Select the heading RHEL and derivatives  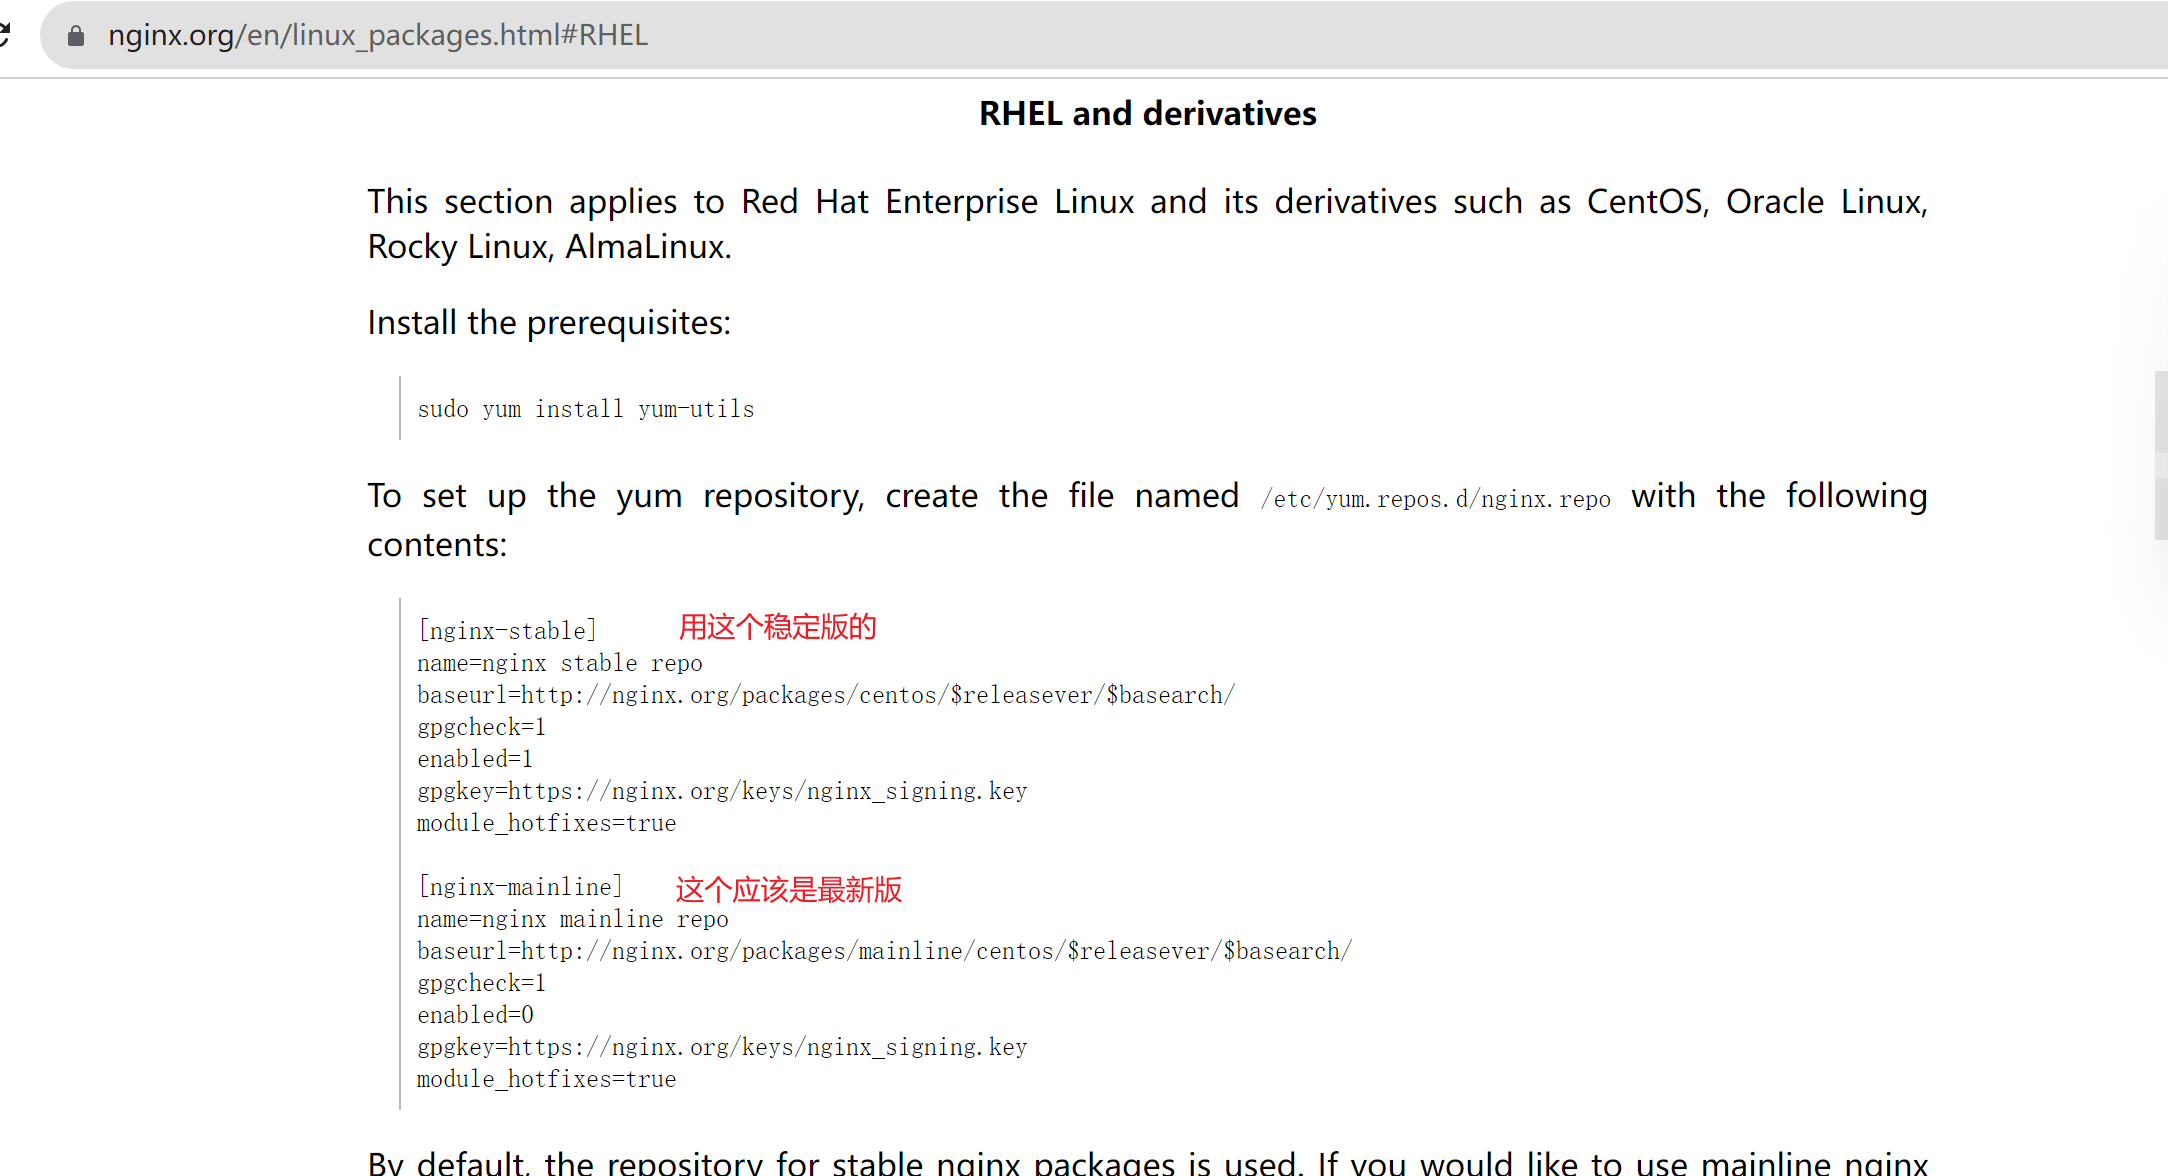(1146, 113)
